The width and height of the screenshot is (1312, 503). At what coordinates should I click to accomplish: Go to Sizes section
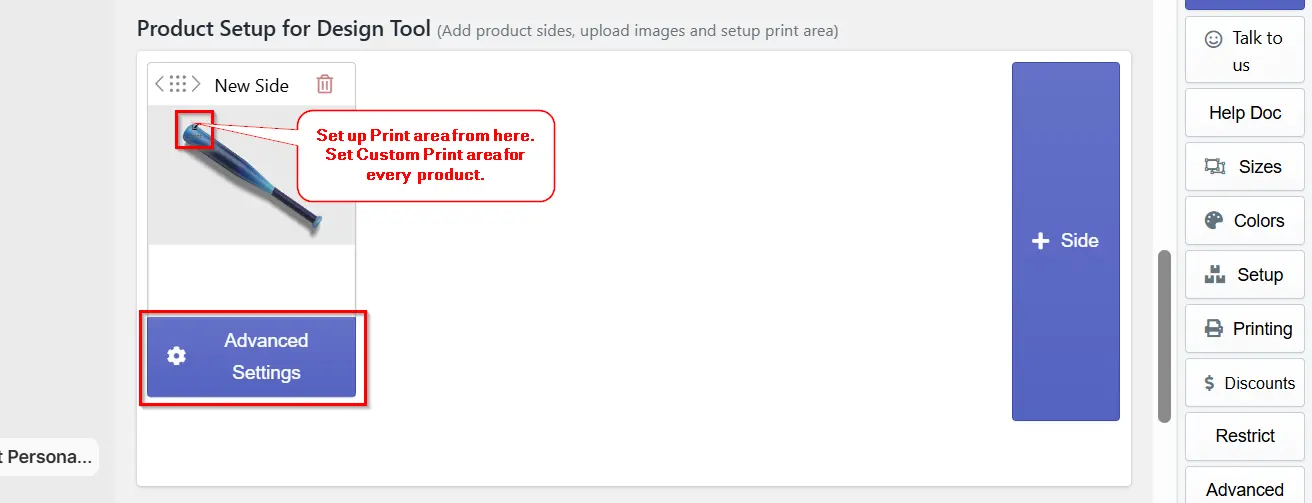tap(1245, 167)
